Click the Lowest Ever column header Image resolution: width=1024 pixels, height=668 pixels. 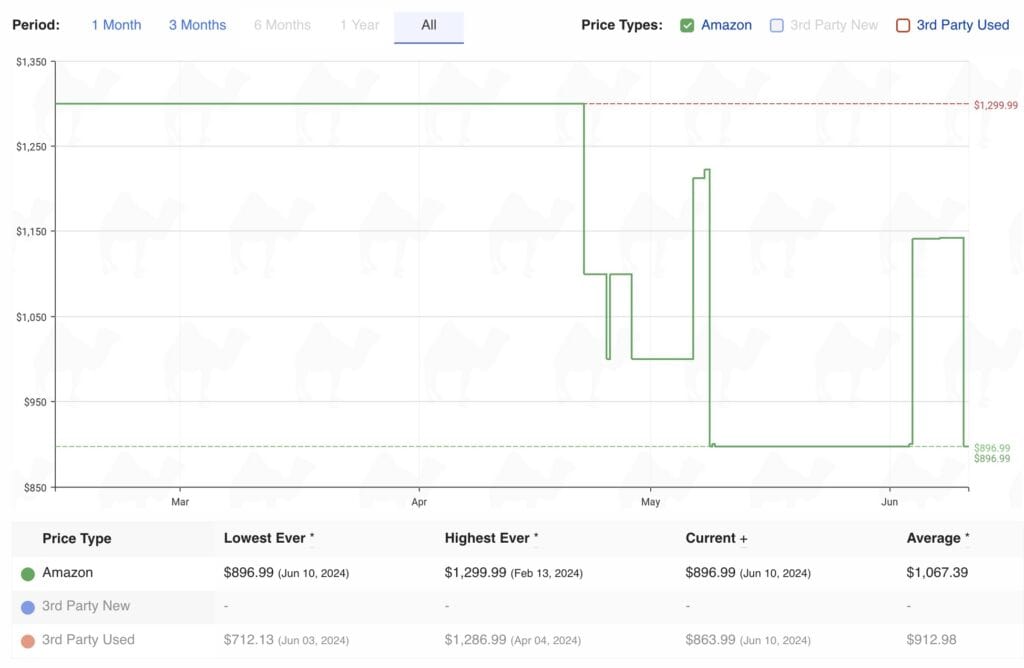click(x=265, y=538)
